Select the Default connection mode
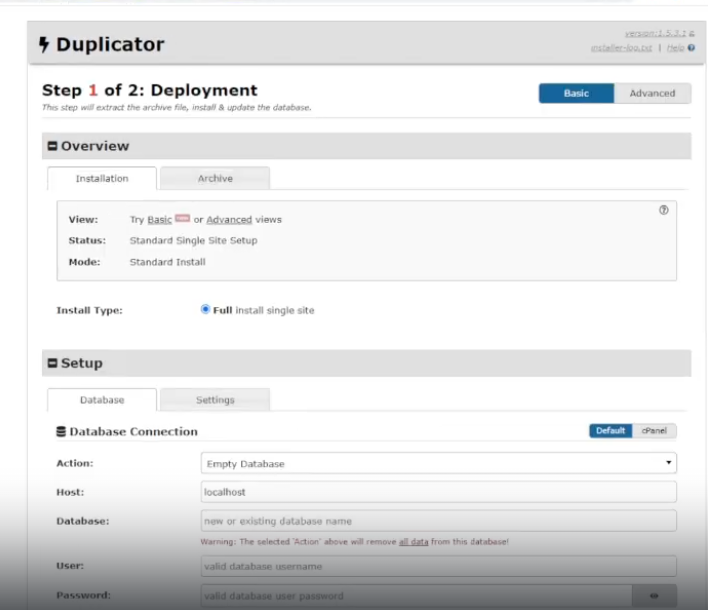Viewport: 708px width, 610px height. pyautogui.click(x=610, y=431)
